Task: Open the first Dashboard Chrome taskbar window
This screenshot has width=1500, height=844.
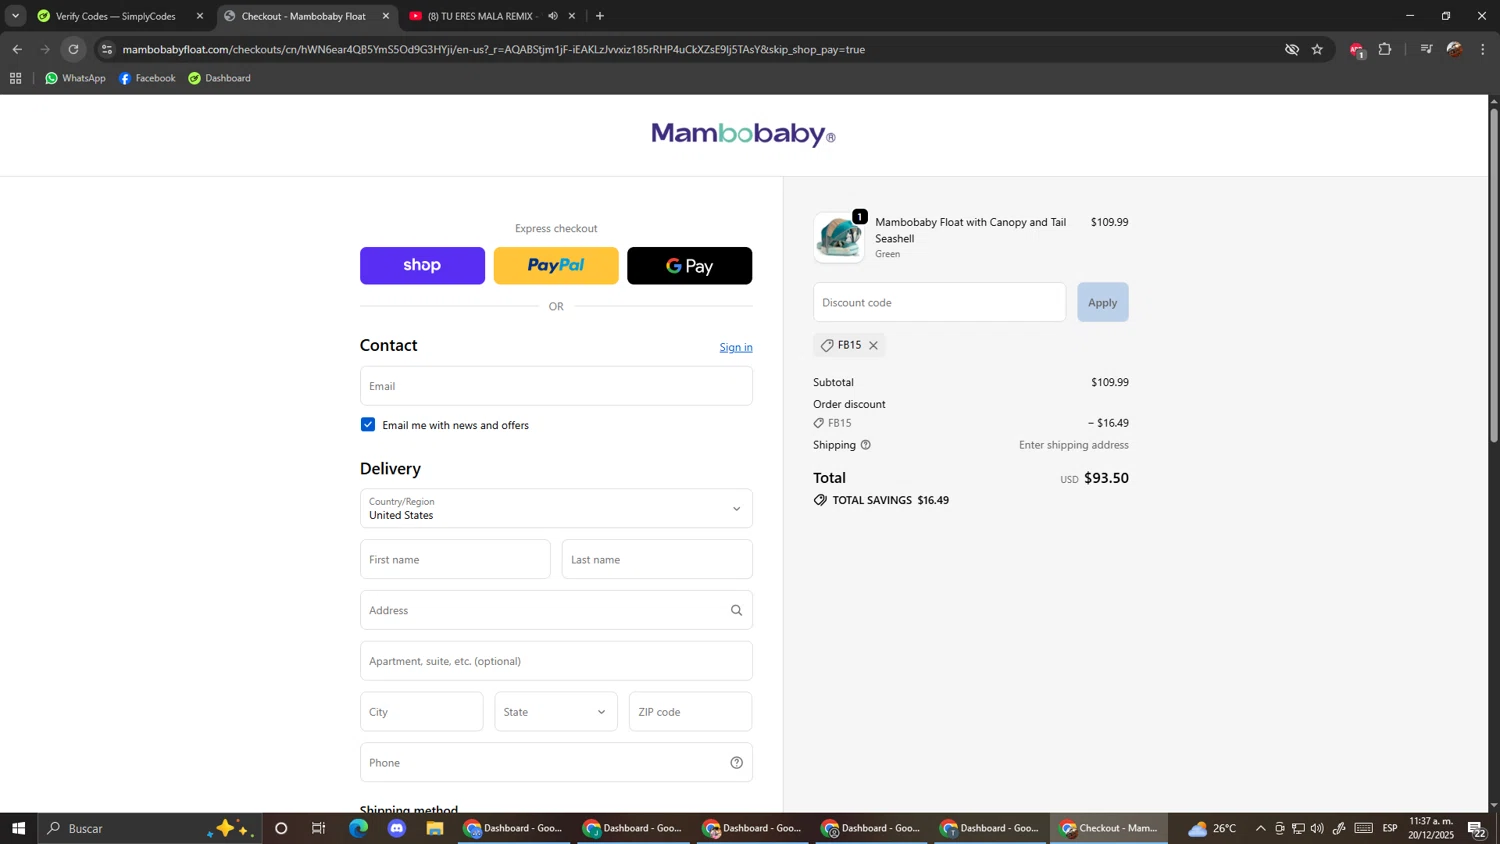Action: [x=514, y=829]
